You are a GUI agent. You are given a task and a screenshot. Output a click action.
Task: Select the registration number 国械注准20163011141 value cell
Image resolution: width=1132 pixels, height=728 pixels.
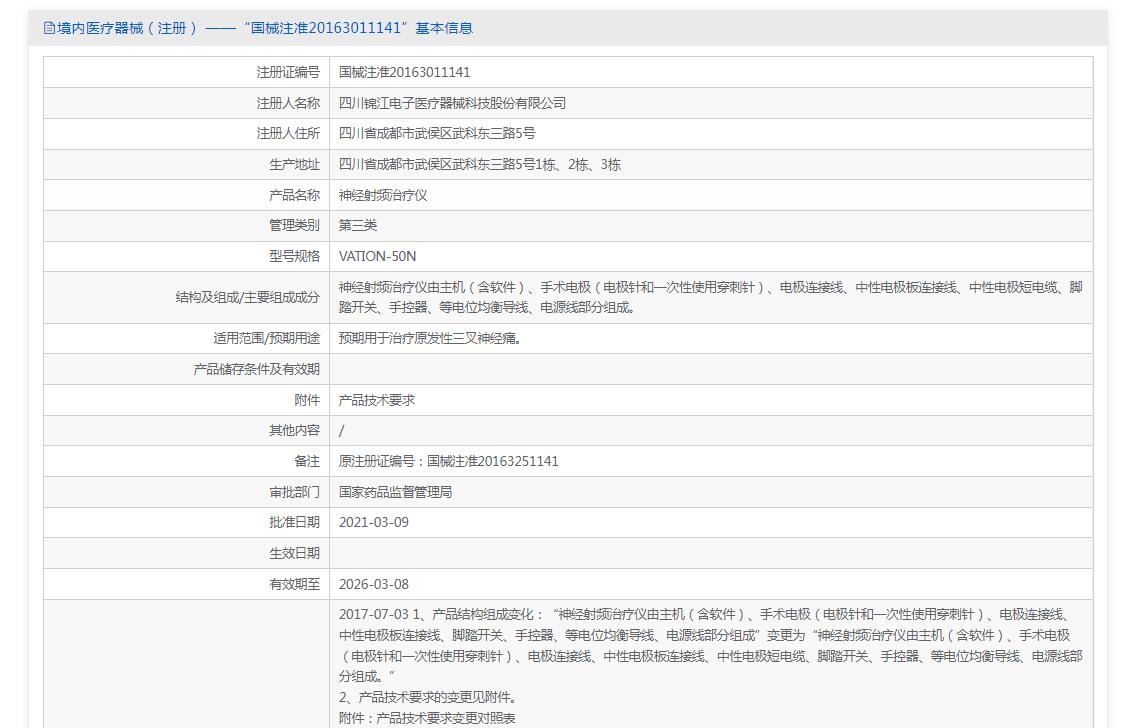tap(404, 72)
